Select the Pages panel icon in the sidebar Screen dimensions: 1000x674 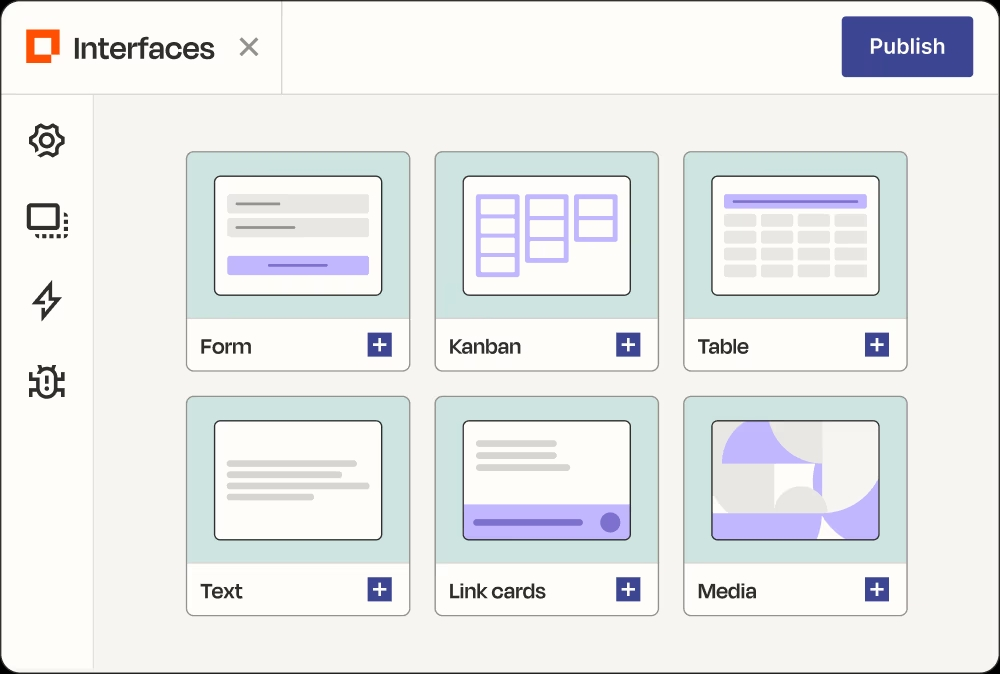click(x=46, y=221)
